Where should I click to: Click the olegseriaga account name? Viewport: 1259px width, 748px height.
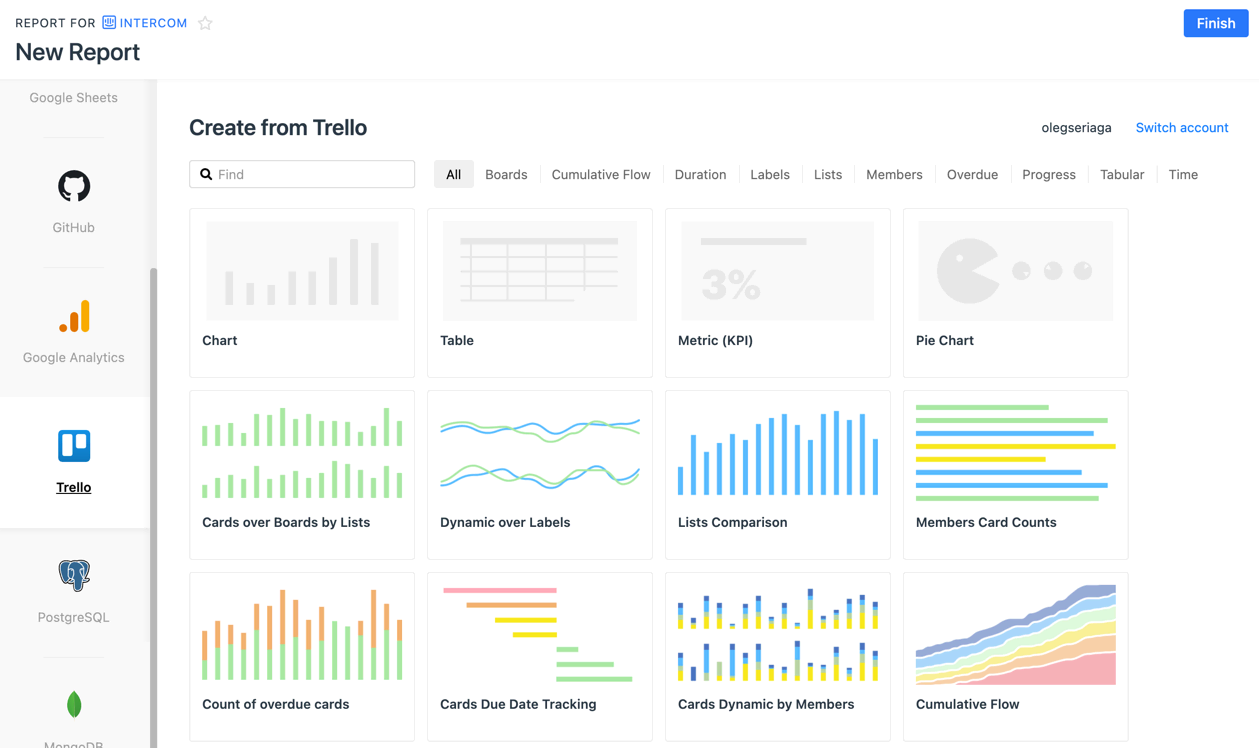click(1076, 128)
